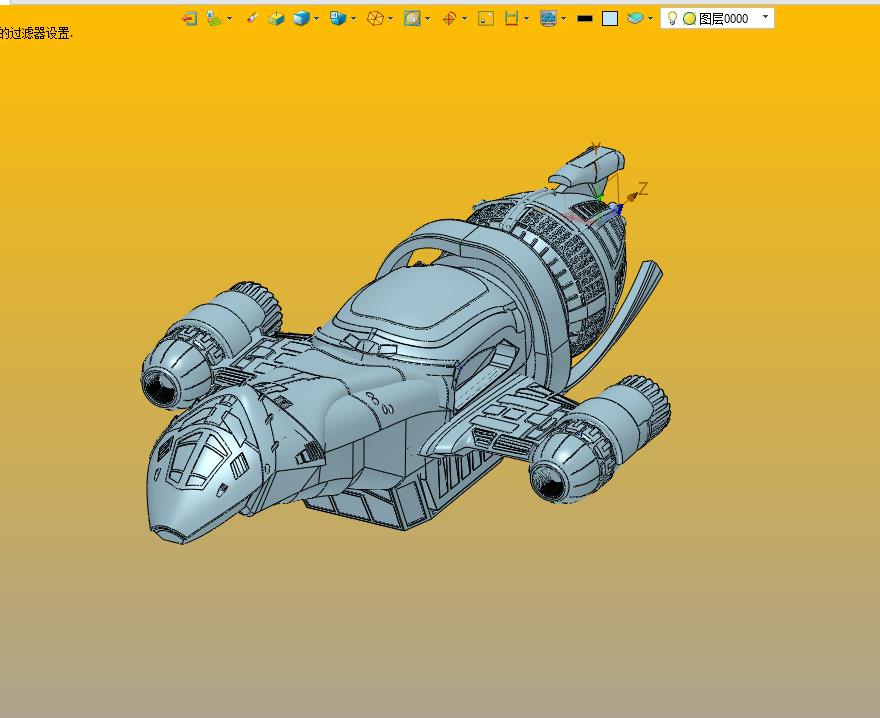Select the eraser tool icon
The height and width of the screenshot is (718, 880).
[251, 19]
